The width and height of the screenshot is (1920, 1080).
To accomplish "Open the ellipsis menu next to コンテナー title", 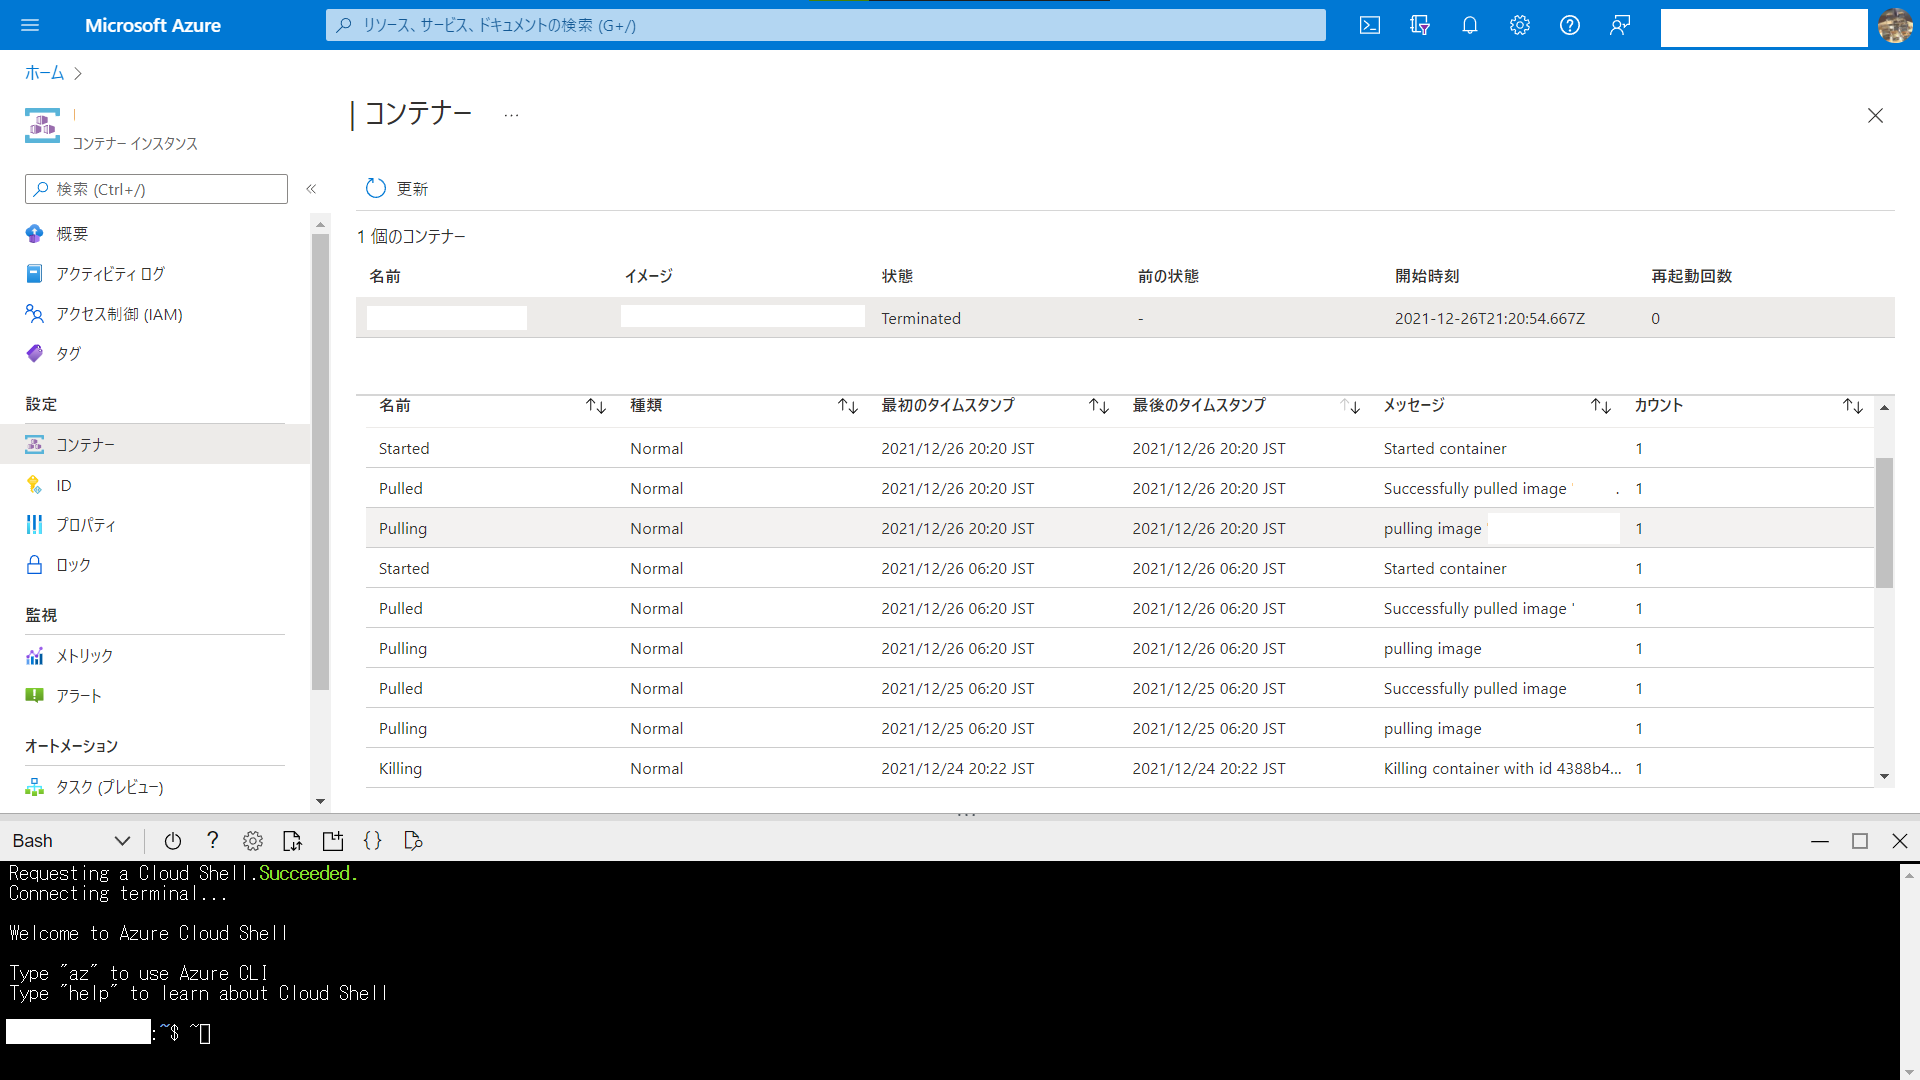I will tap(512, 115).
